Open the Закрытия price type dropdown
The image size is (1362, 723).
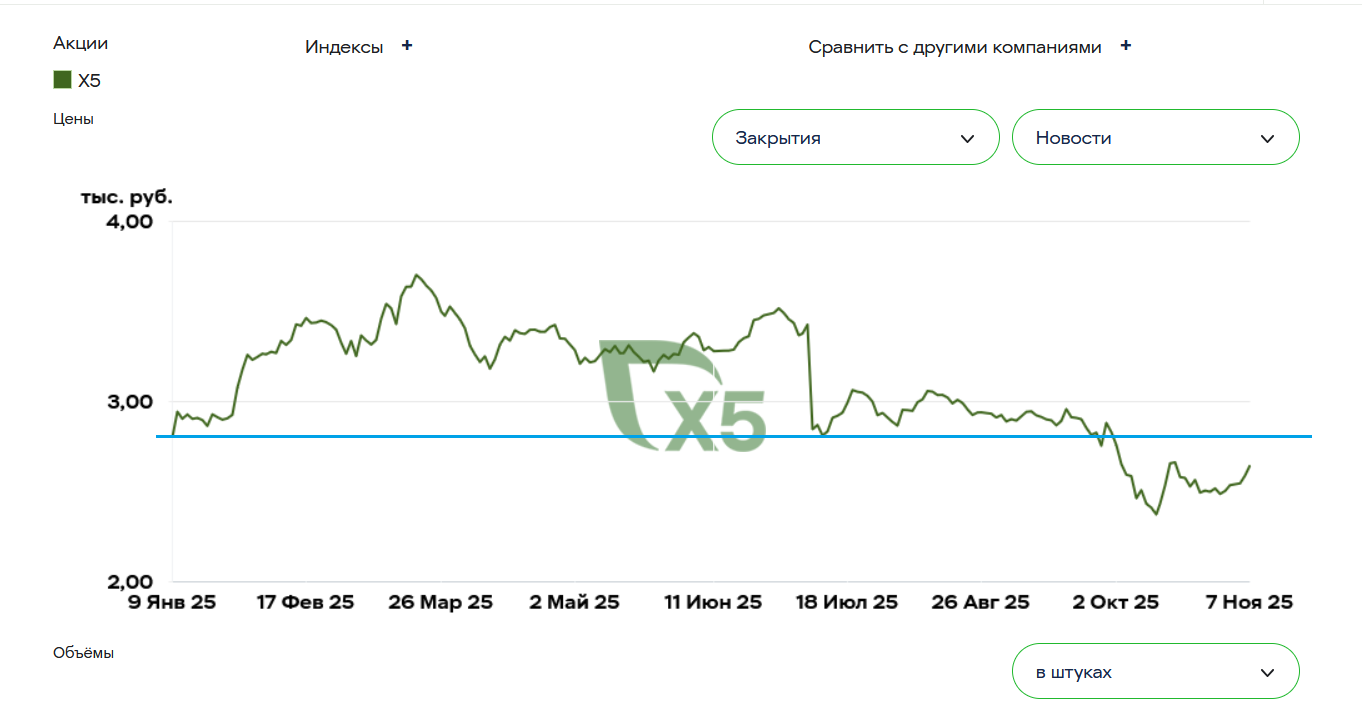coord(855,138)
